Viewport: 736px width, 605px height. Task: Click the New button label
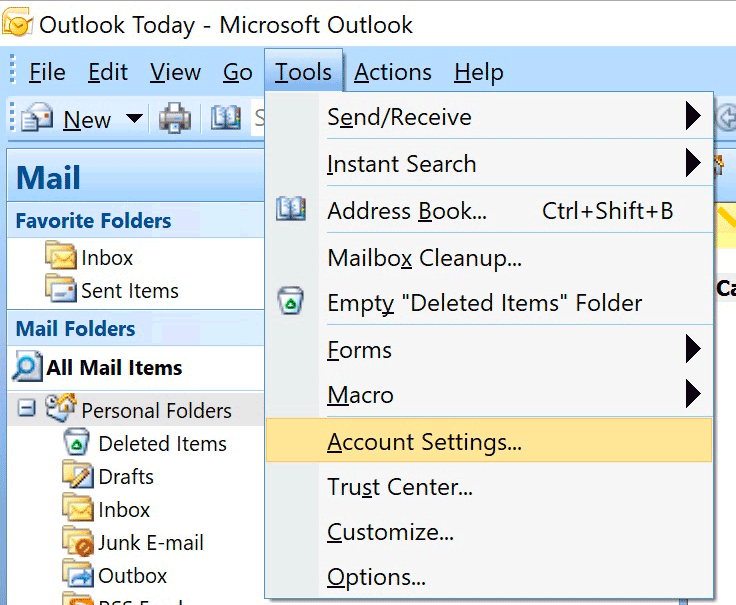coord(87,120)
